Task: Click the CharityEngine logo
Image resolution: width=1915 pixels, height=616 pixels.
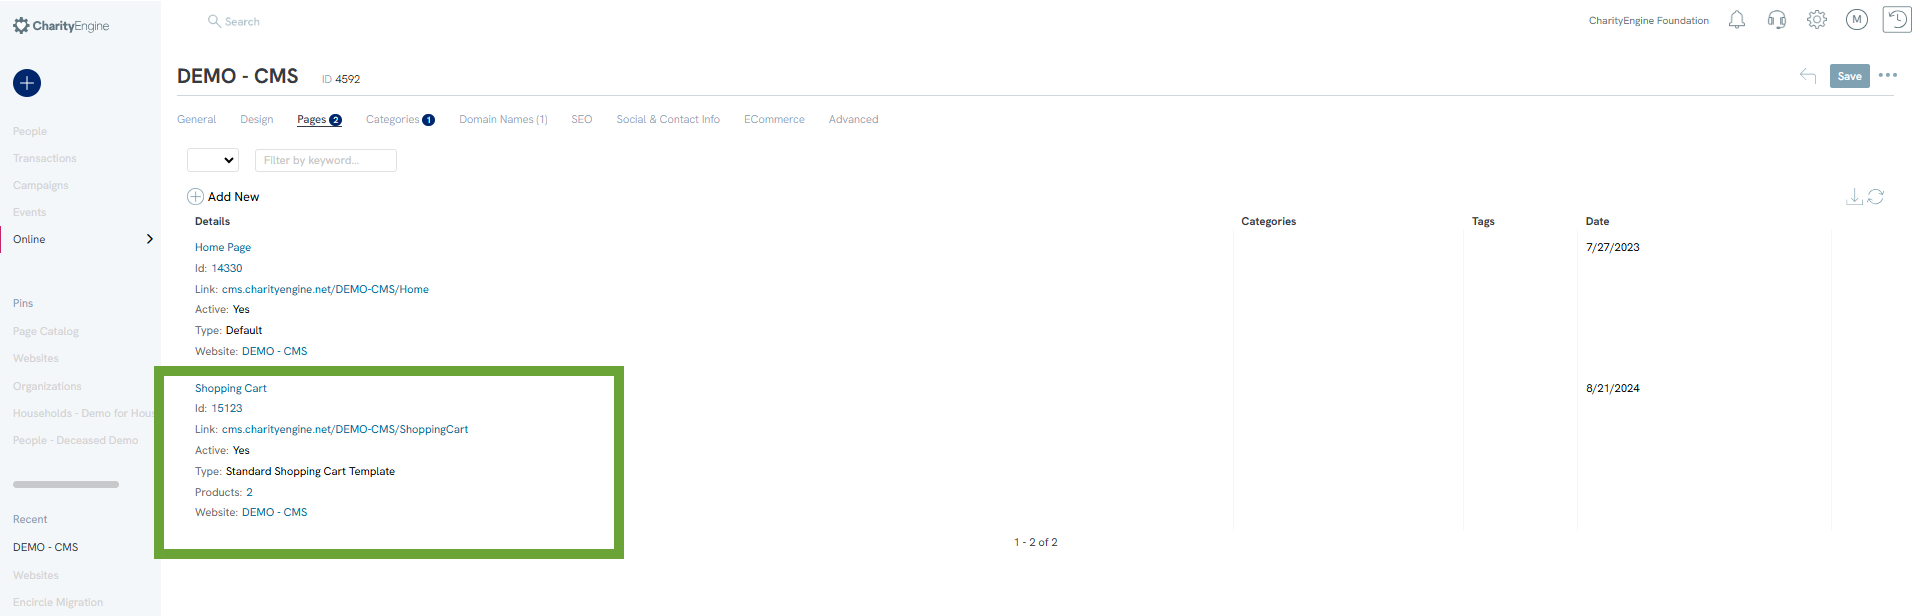Action: (x=61, y=26)
